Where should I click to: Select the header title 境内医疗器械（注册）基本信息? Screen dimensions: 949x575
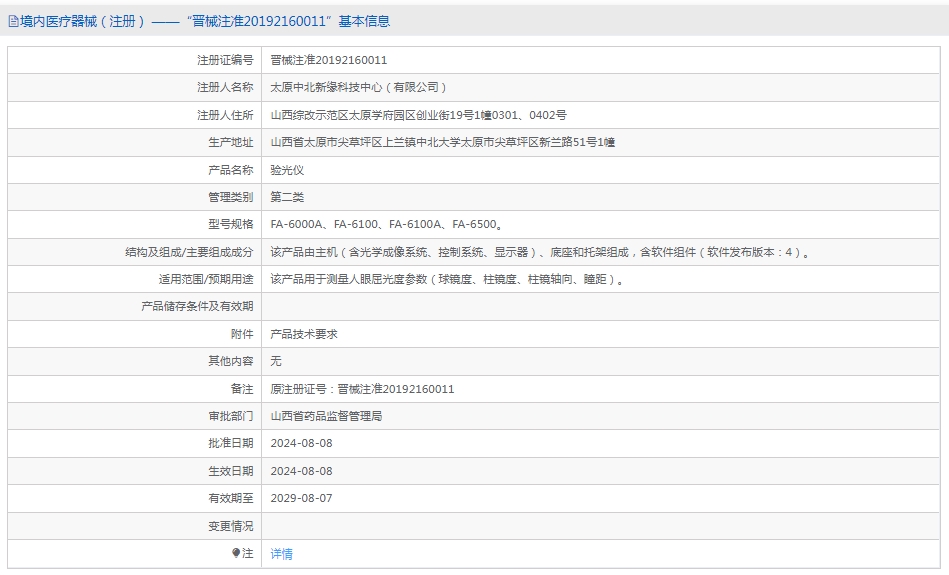205,22
